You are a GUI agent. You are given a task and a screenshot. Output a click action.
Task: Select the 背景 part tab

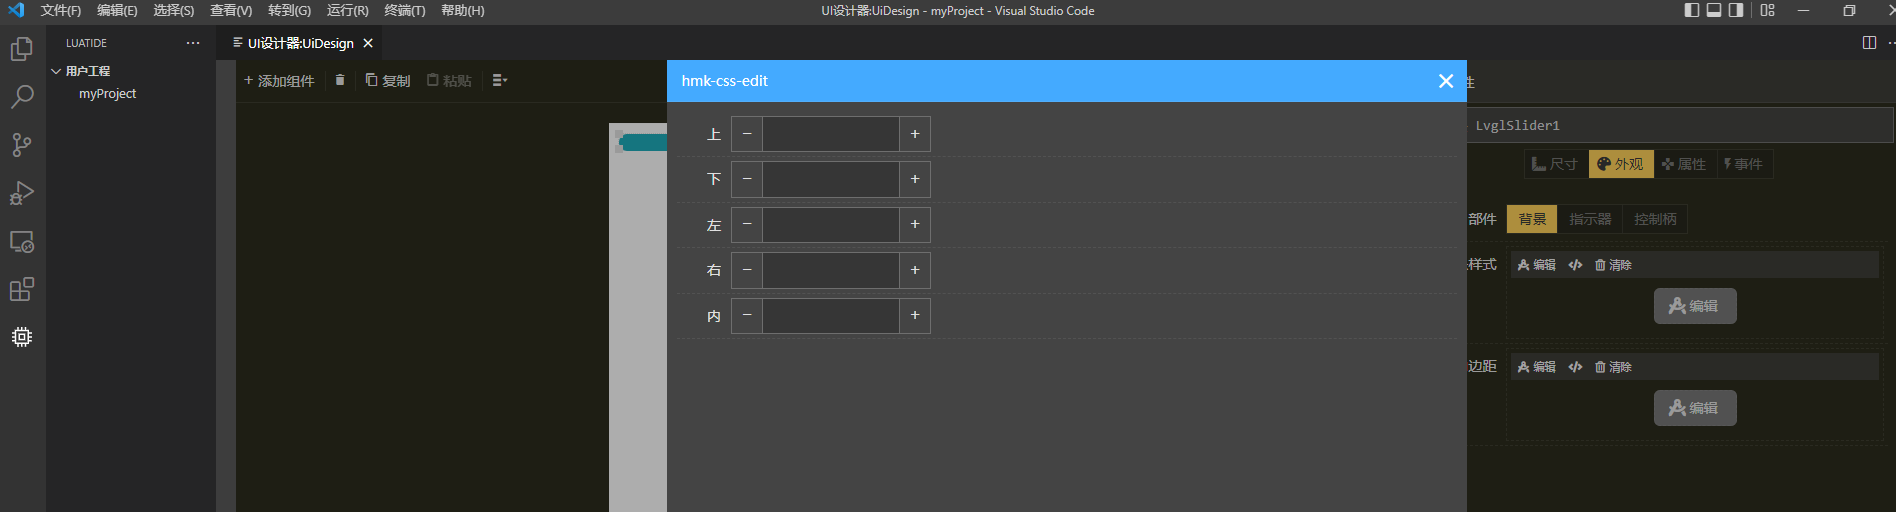[x=1532, y=219]
